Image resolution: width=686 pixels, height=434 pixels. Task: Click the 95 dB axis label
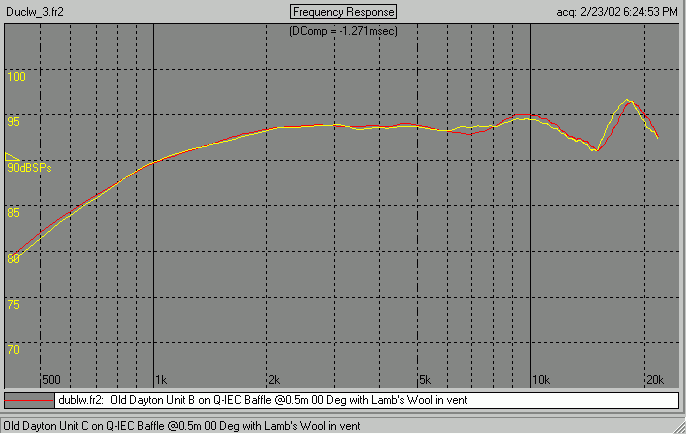pyautogui.click(x=14, y=122)
